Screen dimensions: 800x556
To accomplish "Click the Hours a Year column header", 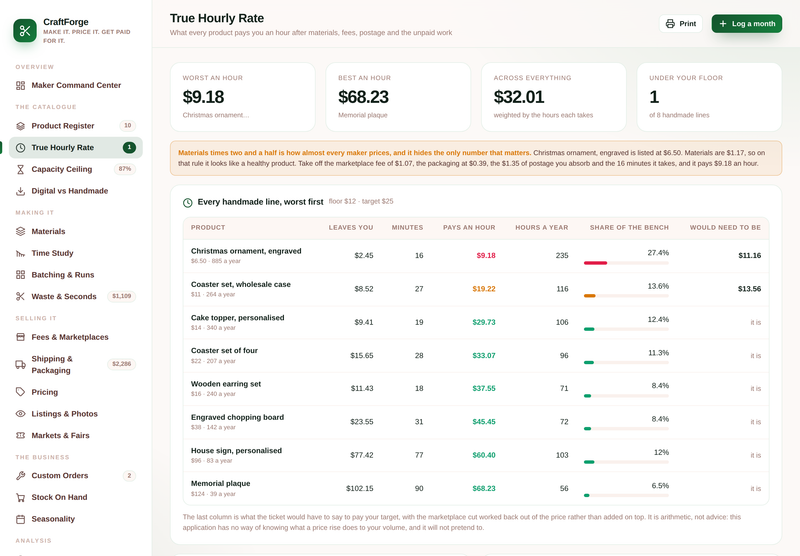I will tap(541, 228).
